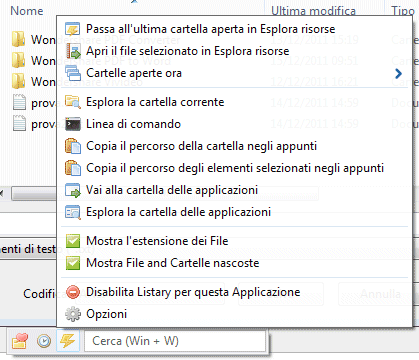Click the Tipo column header
The height and width of the screenshot is (360, 419).
(403, 11)
